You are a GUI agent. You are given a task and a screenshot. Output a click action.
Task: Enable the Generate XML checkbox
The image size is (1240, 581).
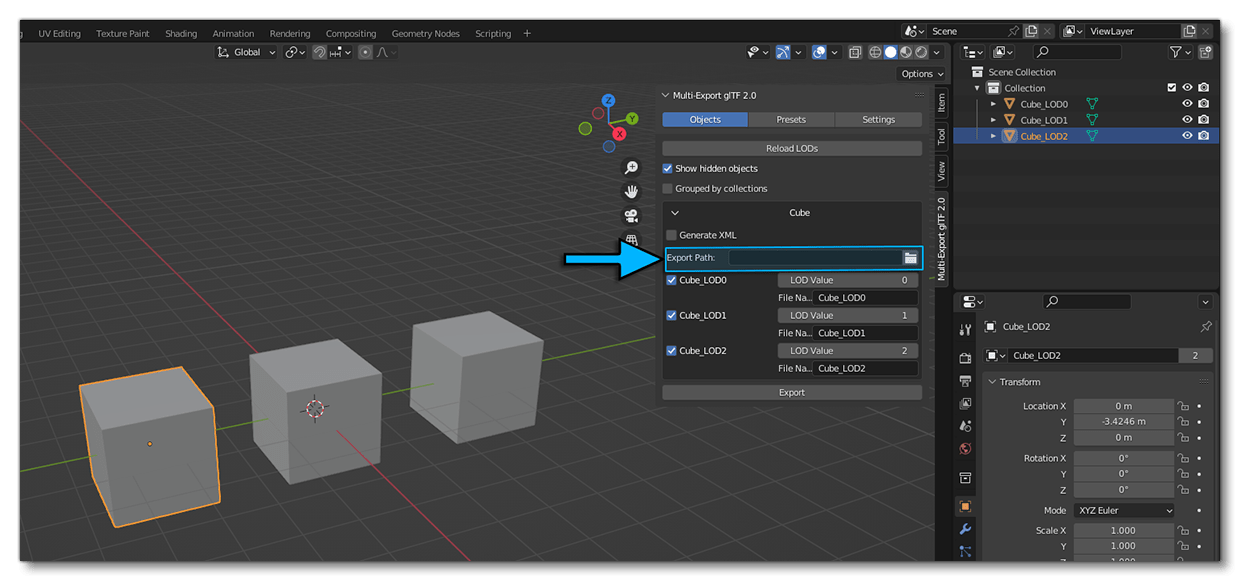672,235
